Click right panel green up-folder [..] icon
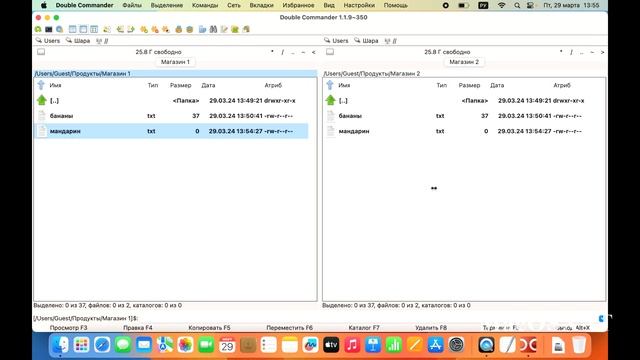The width and height of the screenshot is (640, 360). (x=330, y=100)
